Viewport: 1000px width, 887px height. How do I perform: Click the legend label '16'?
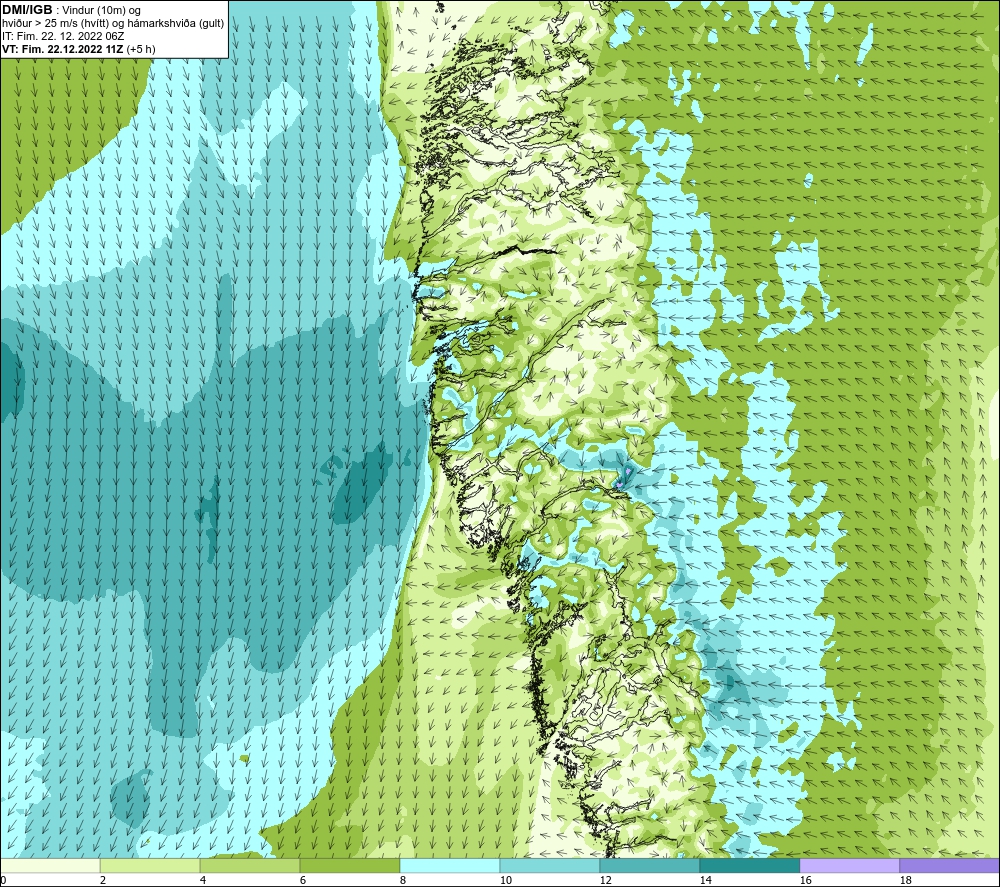[x=805, y=881]
